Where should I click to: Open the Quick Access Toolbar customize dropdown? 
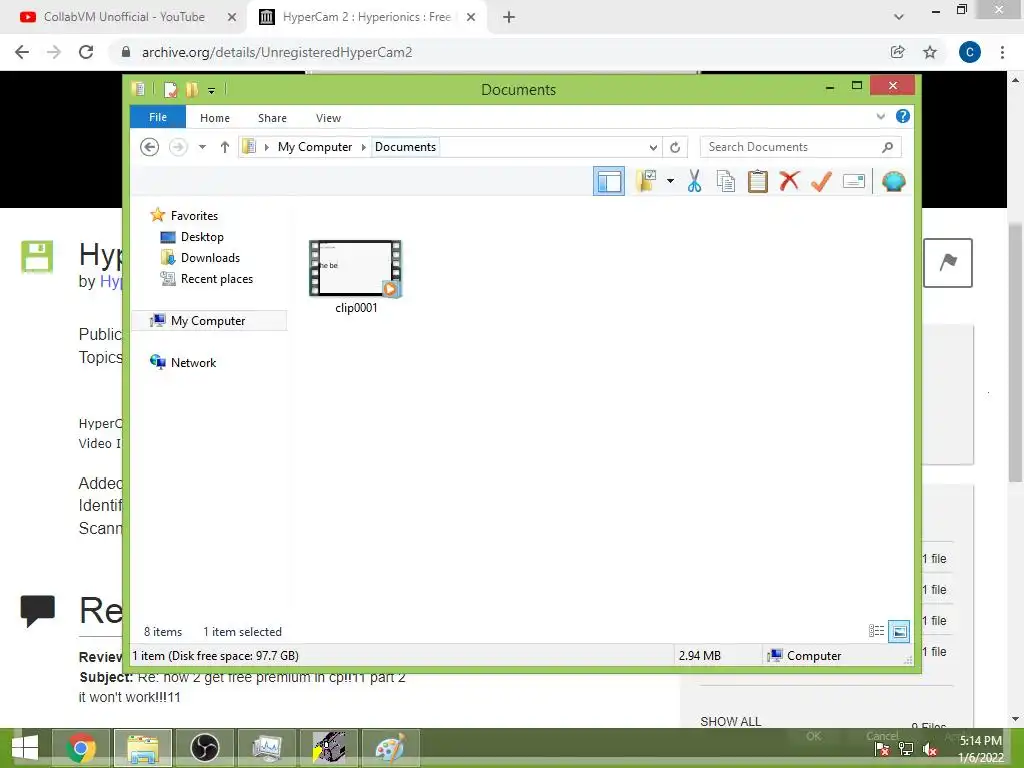pyautogui.click(x=212, y=90)
